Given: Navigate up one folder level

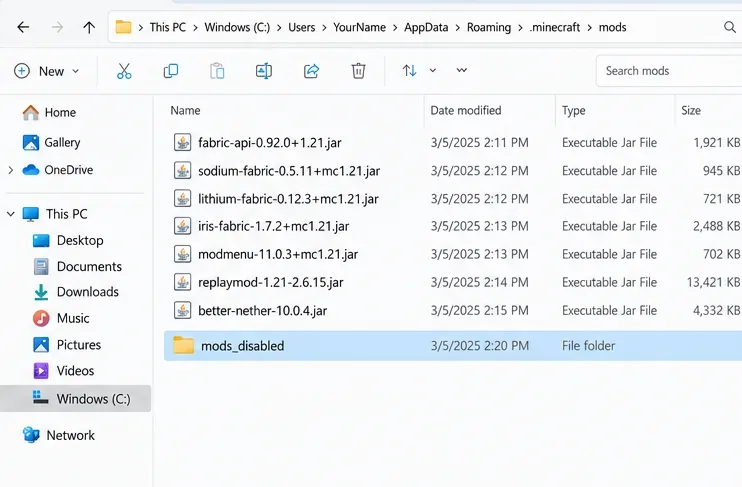Looking at the screenshot, I should pyautogui.click(x=89, y=27).
